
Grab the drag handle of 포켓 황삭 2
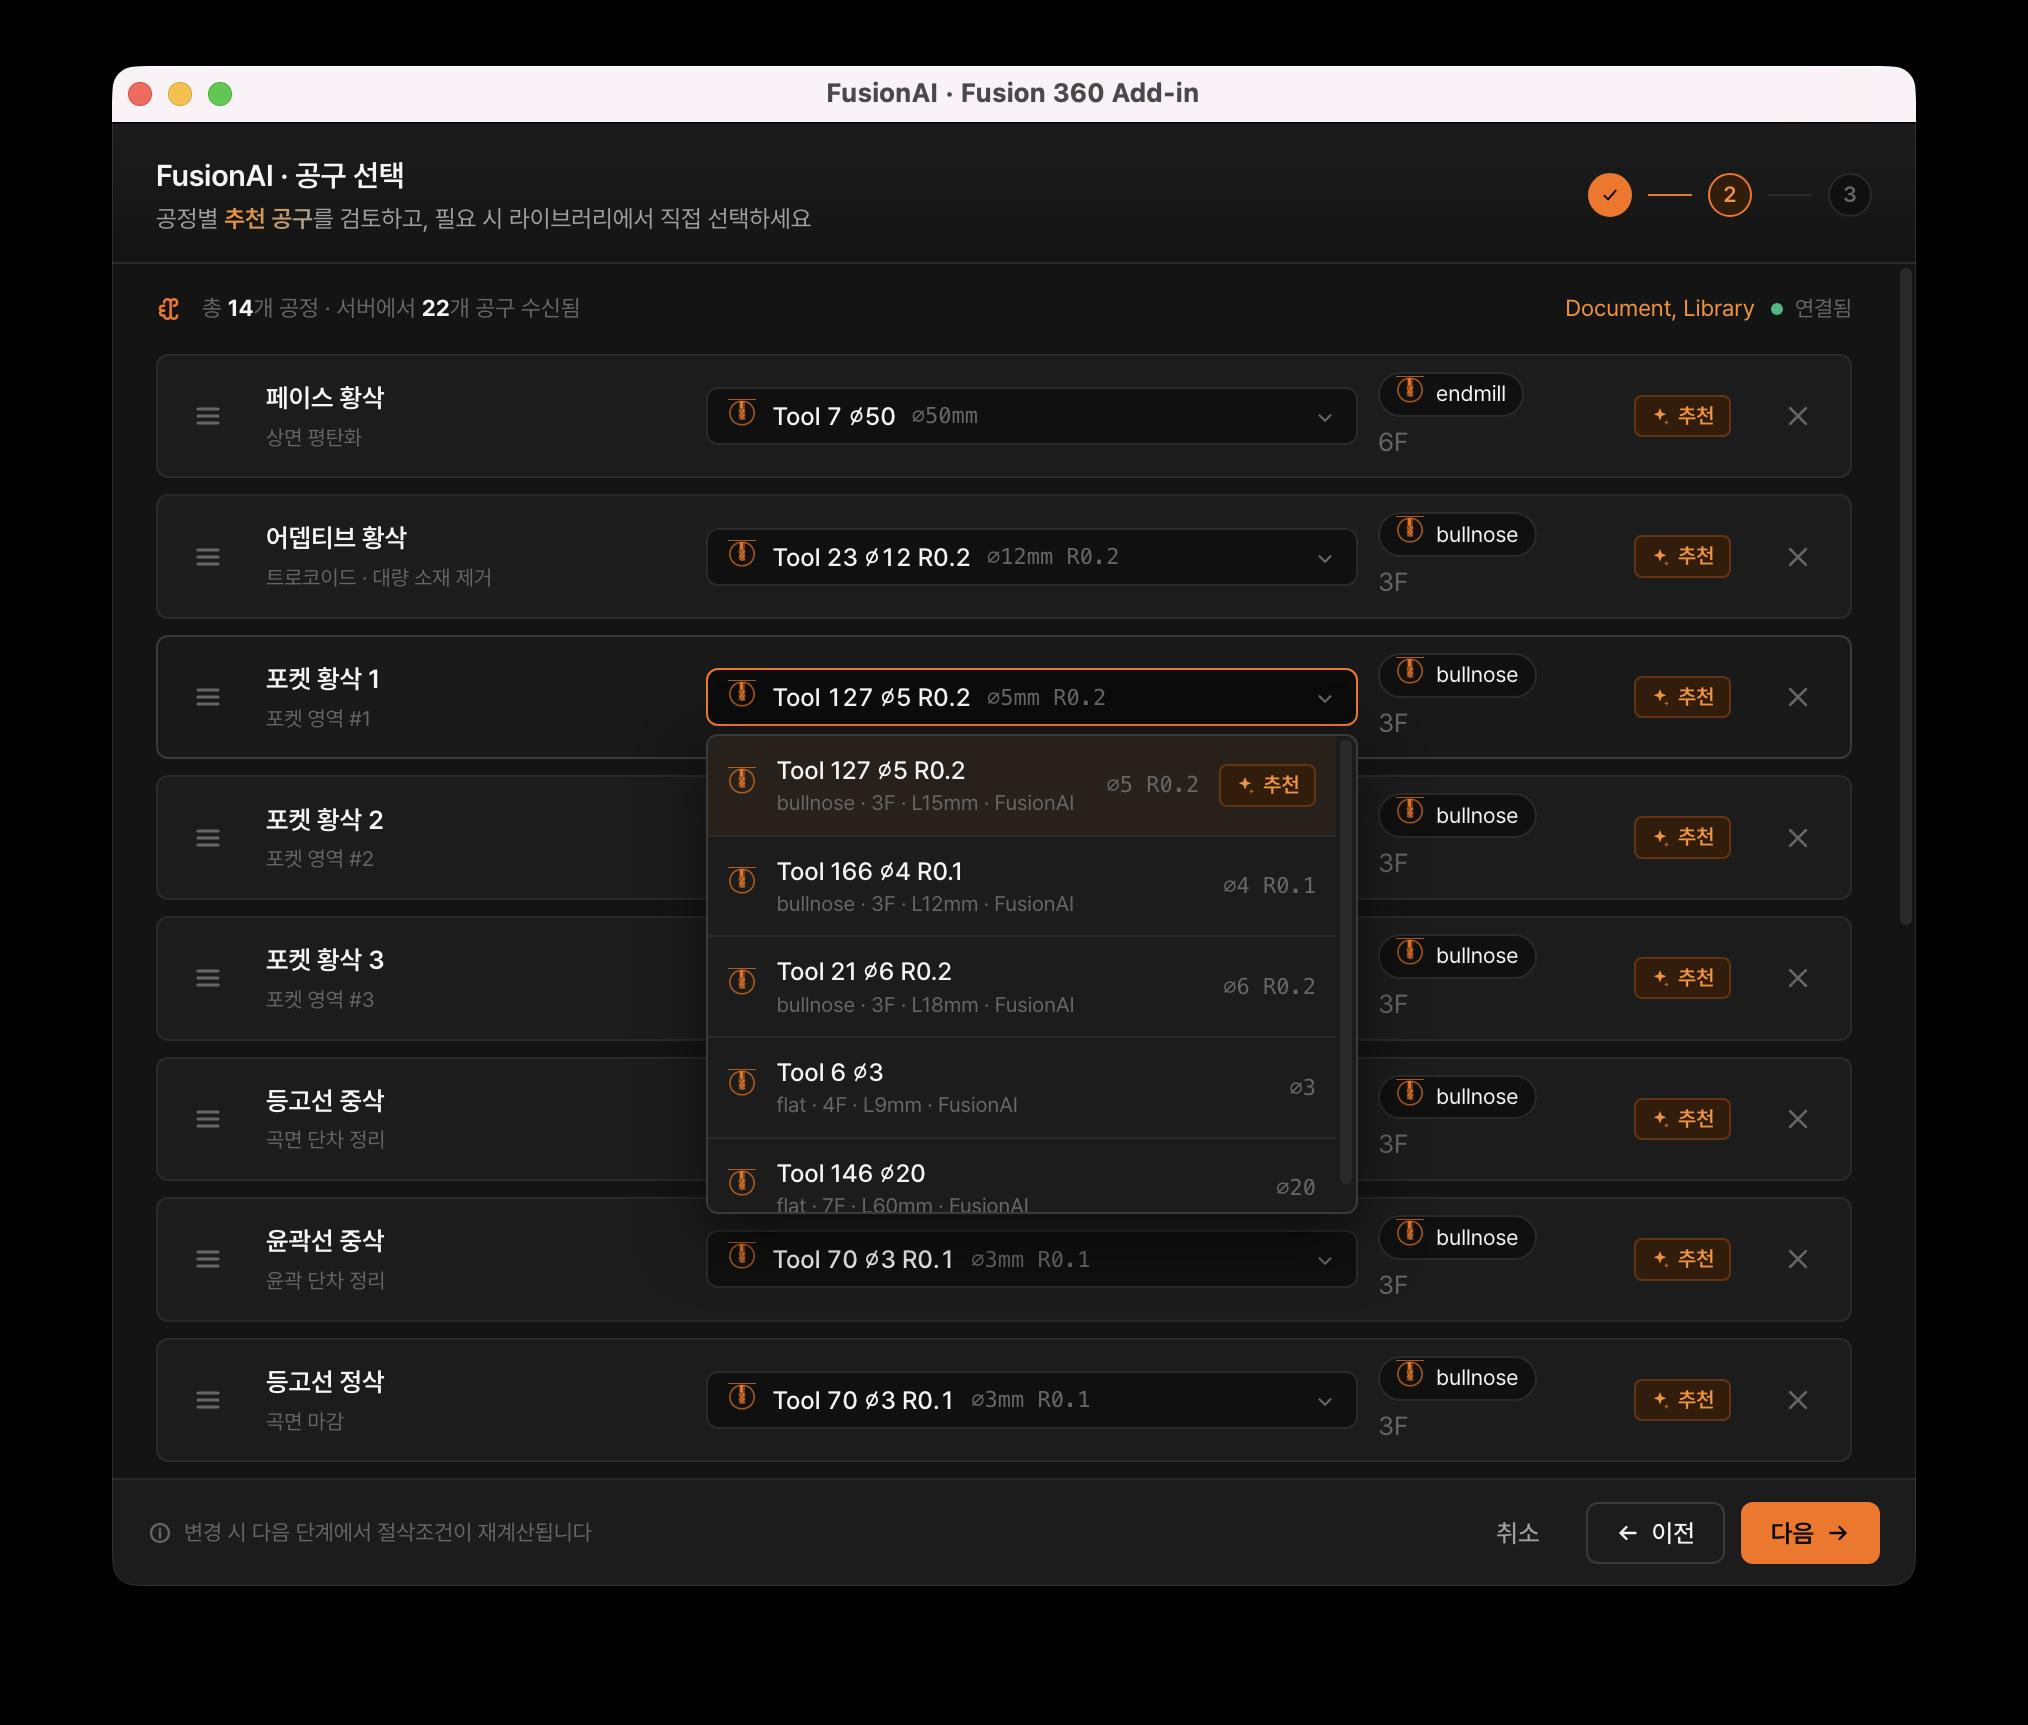coord(208,838)
